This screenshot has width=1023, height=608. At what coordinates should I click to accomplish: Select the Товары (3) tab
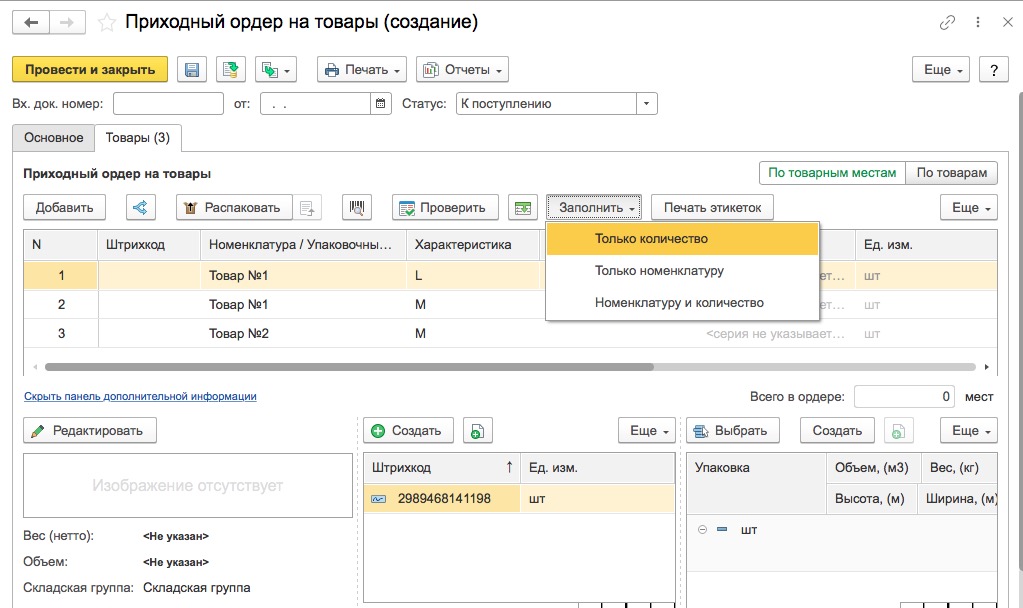138,138
